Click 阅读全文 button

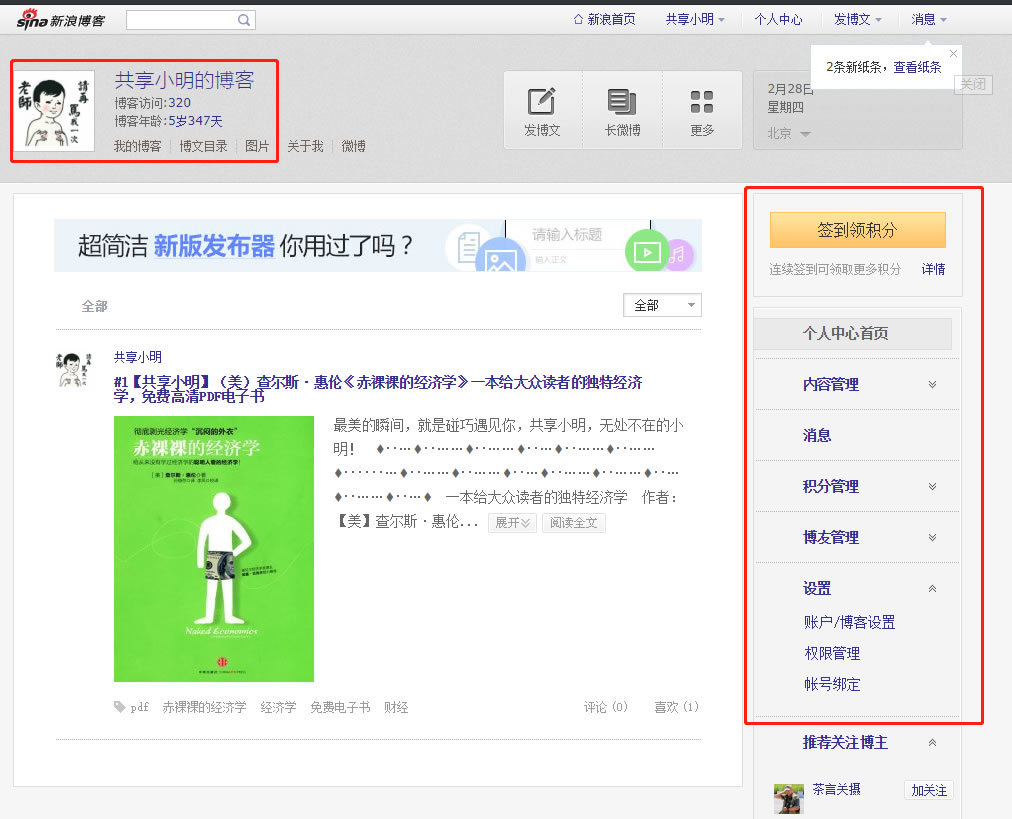pos(574,523)
